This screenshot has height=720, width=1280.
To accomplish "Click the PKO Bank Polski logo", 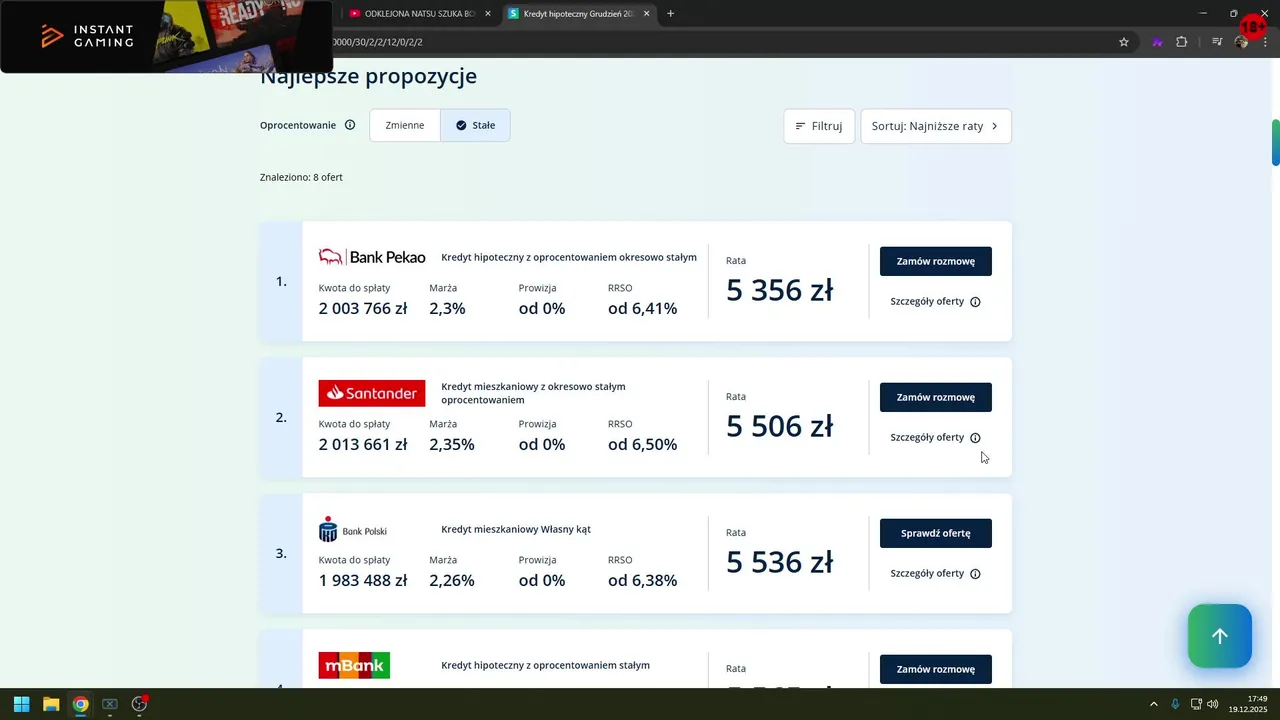I will click(x=353, y=530).
